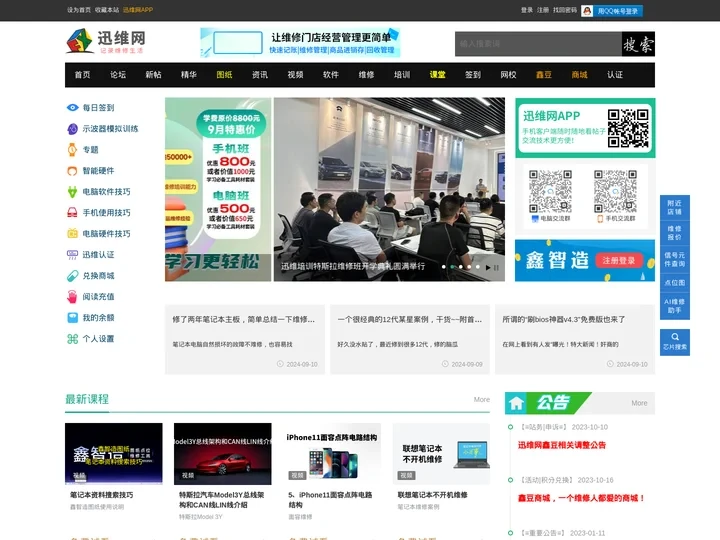Select the first banner slide dot
Image resolution: width=720 pixels, height=540 pixels.
(444, 267)
